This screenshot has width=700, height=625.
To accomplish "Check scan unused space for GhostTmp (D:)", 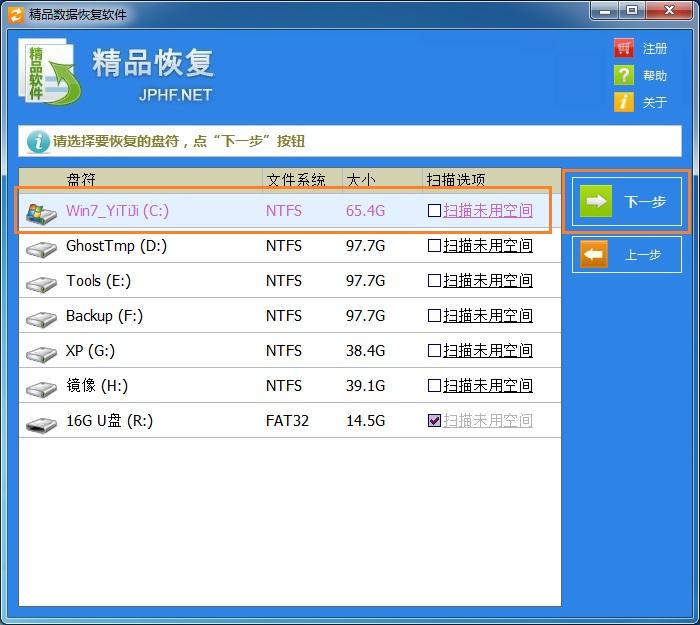I will [434, 246].
